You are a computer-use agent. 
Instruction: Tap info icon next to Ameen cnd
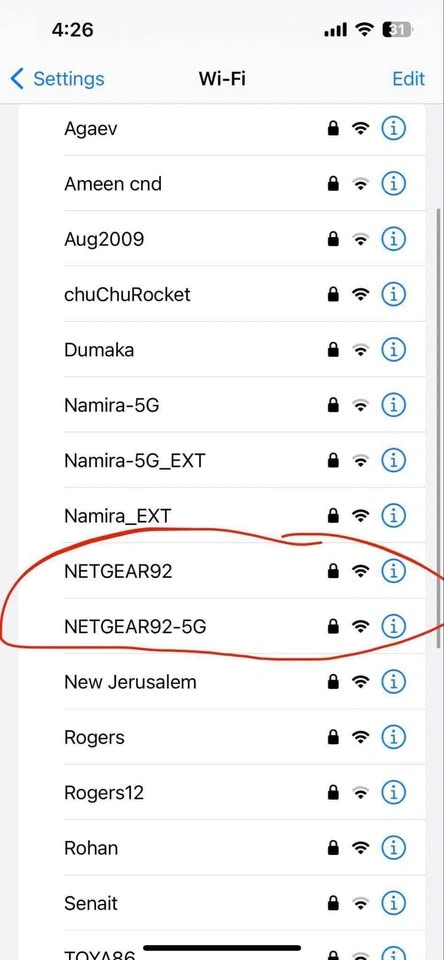(394, 184)
